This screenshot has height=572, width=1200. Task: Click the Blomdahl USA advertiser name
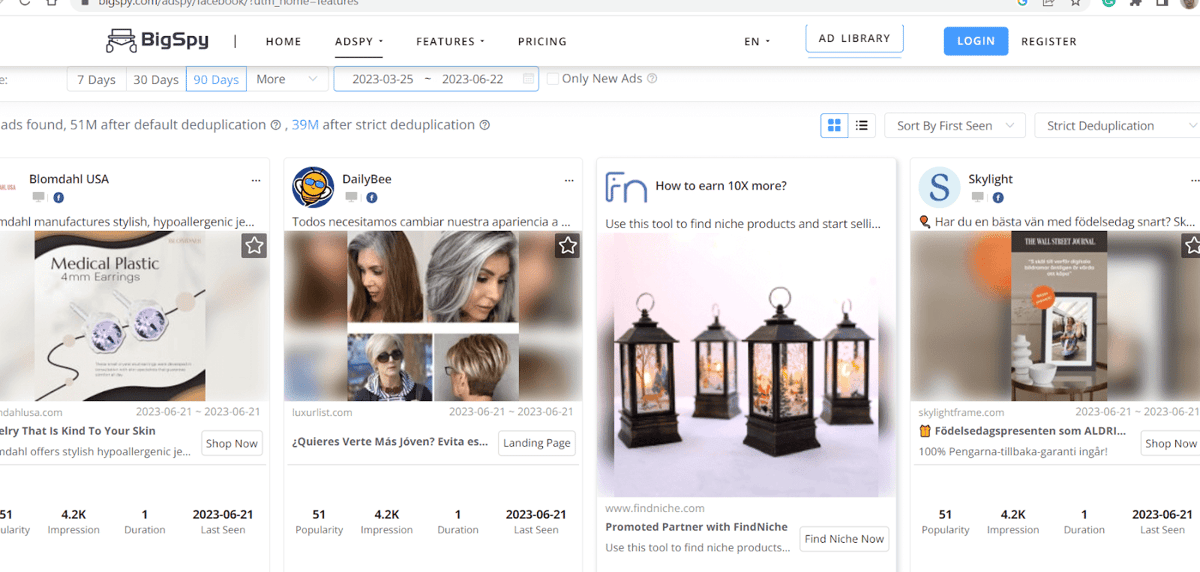(x=69, y=179)
